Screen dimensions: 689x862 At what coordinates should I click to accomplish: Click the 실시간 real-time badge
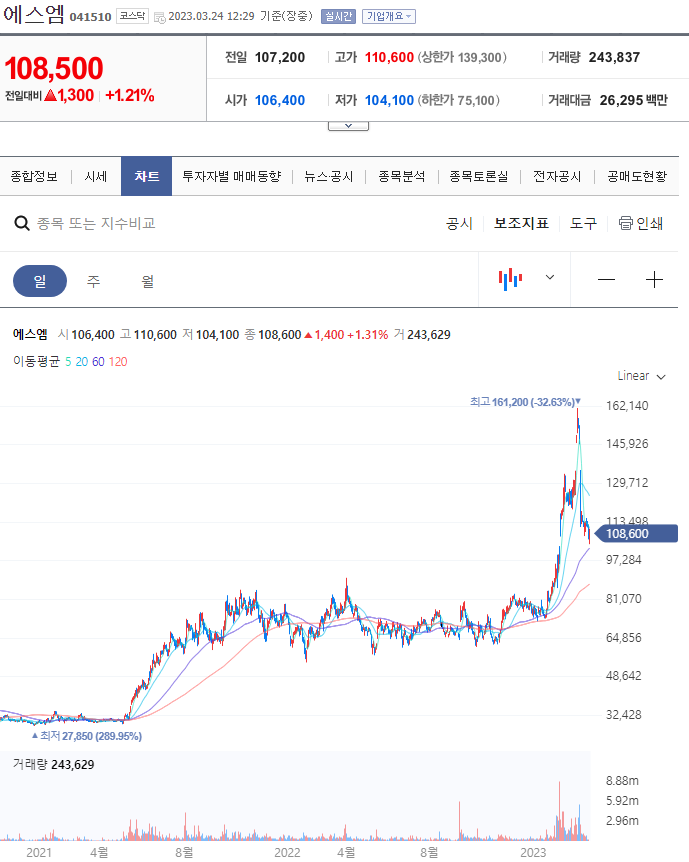338,16
